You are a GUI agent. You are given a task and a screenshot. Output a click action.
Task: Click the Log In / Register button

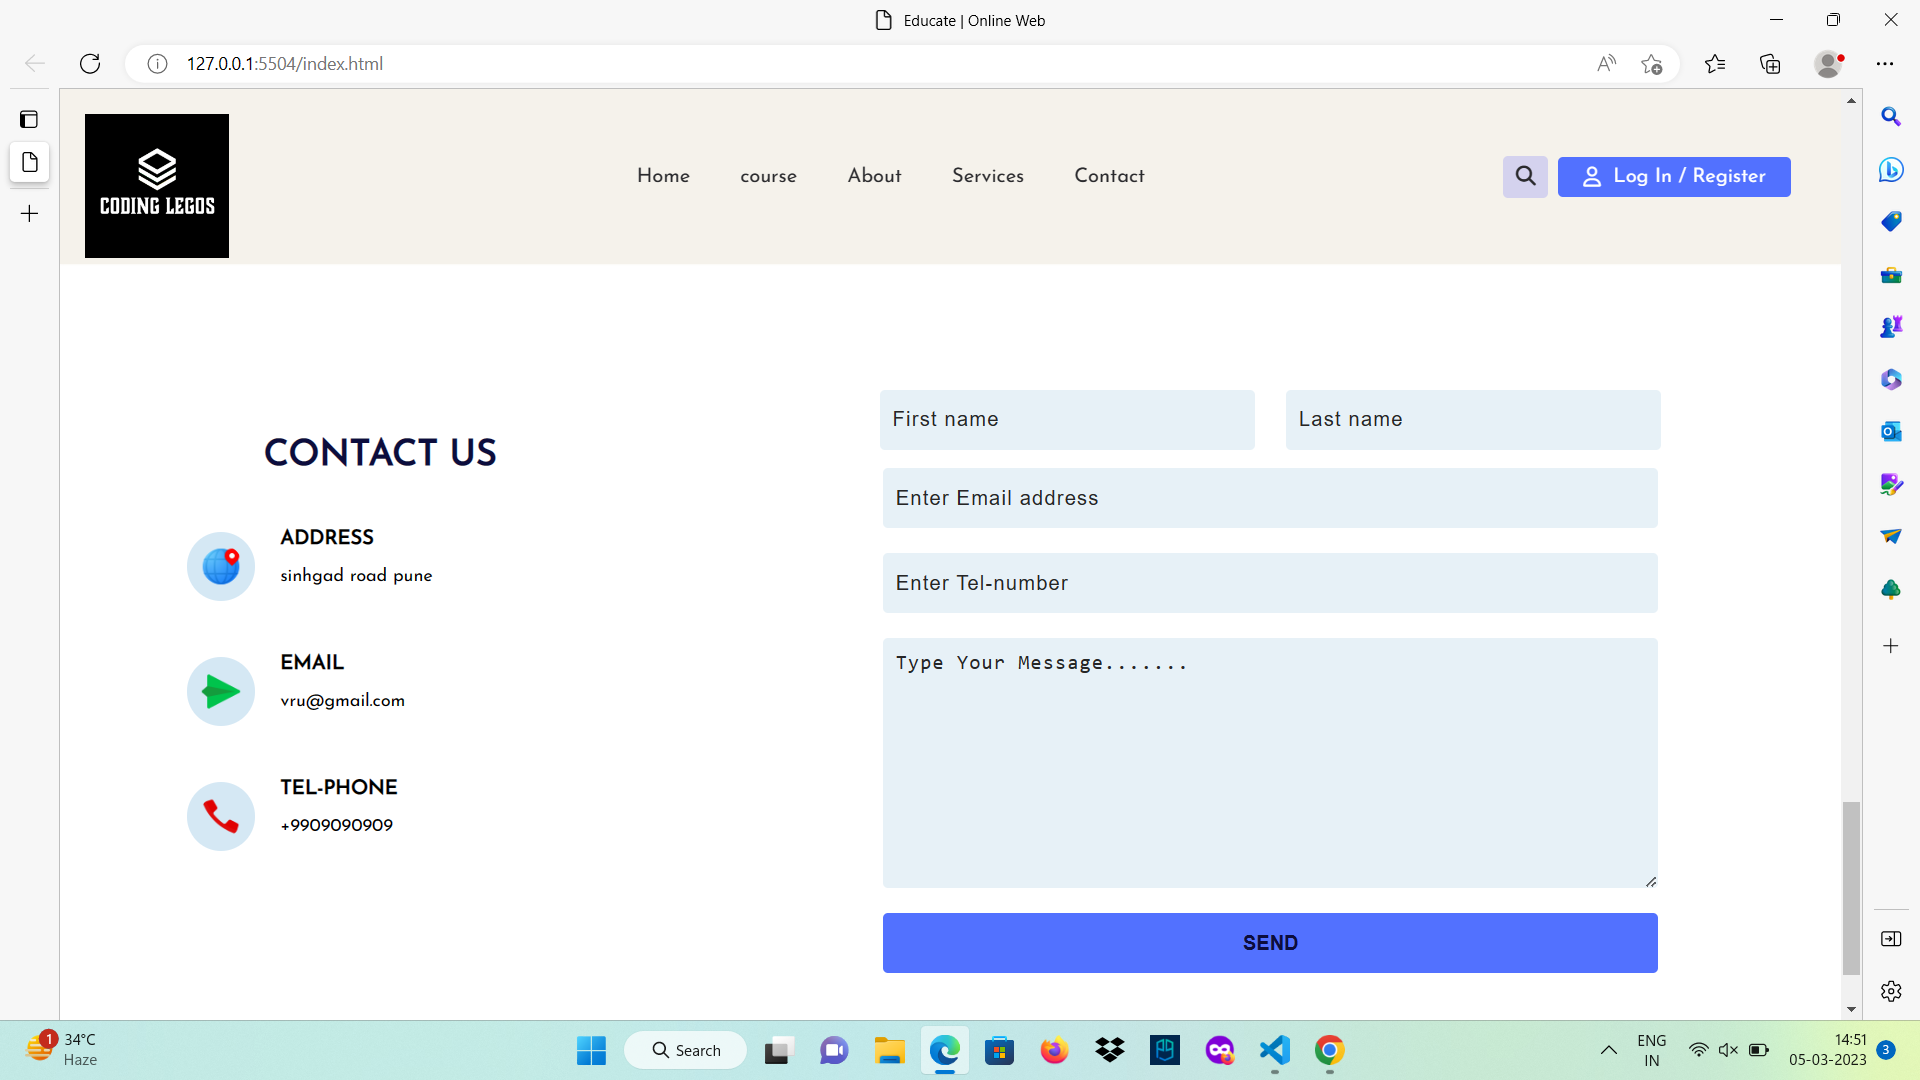pos(1674,176)
